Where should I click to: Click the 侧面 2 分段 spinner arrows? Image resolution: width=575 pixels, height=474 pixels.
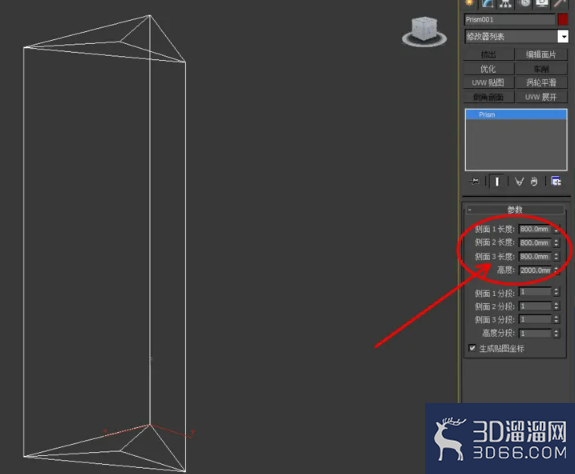click(556, 306)
